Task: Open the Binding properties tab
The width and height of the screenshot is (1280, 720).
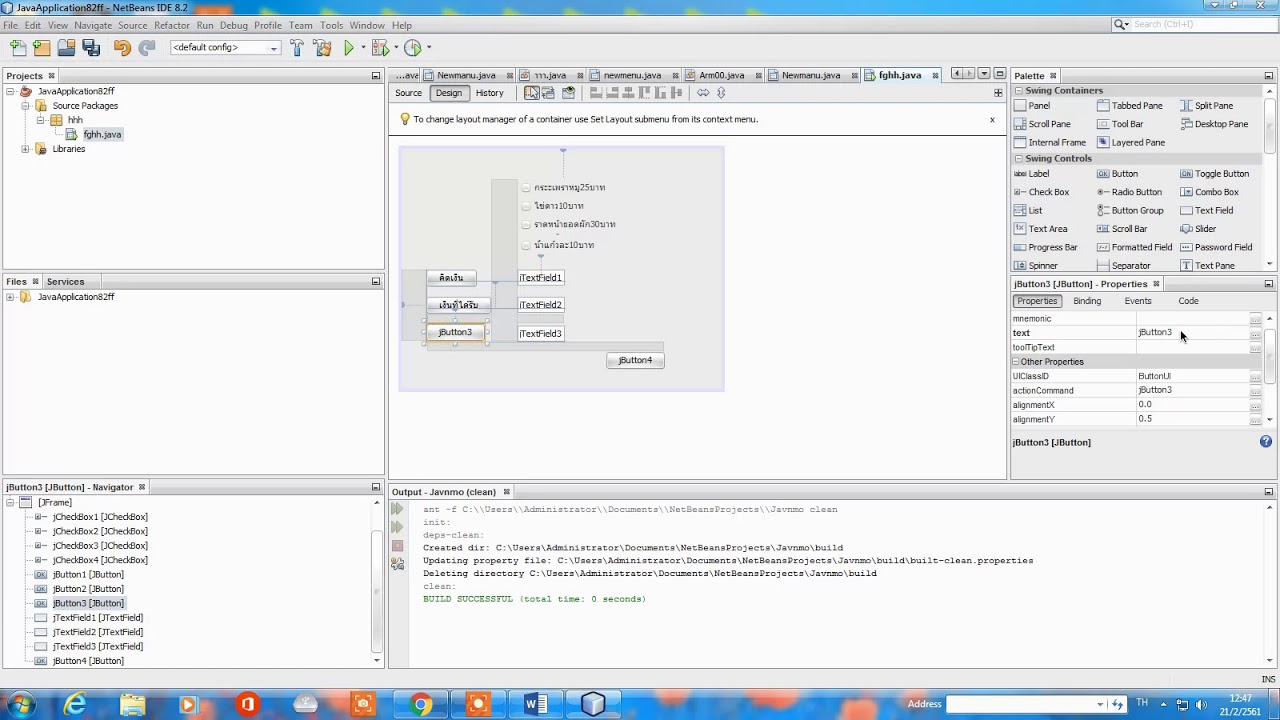Action: [1086, 301]
